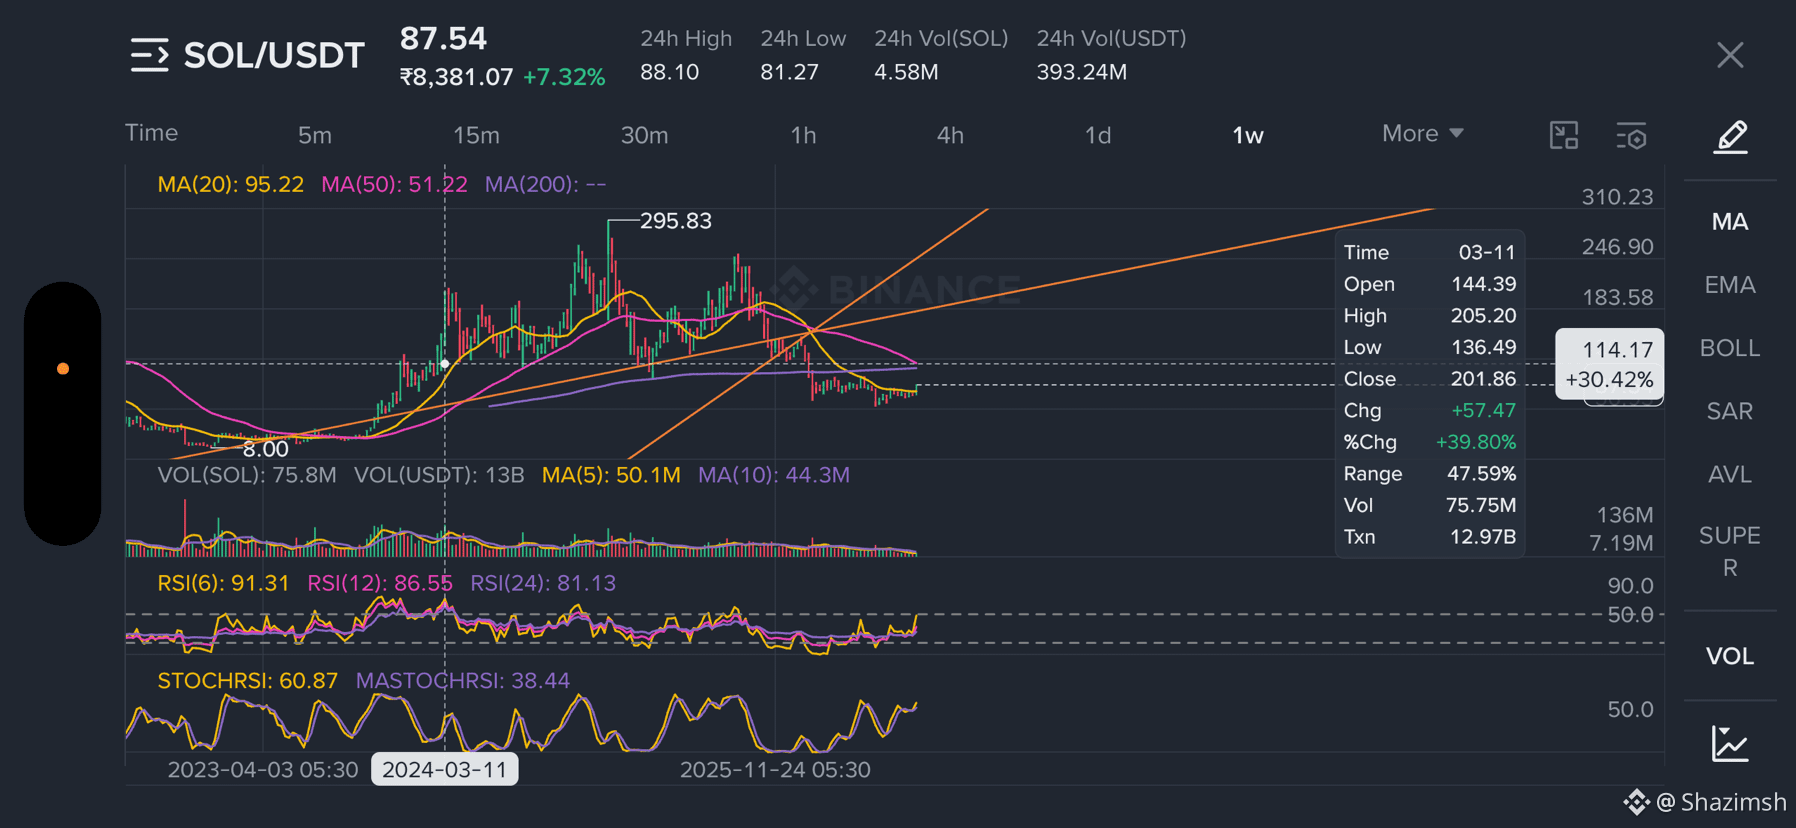The height and width of the screenshot is (828, 1796).
Task: Switch to the Time line chart
Action: [151, 133]
